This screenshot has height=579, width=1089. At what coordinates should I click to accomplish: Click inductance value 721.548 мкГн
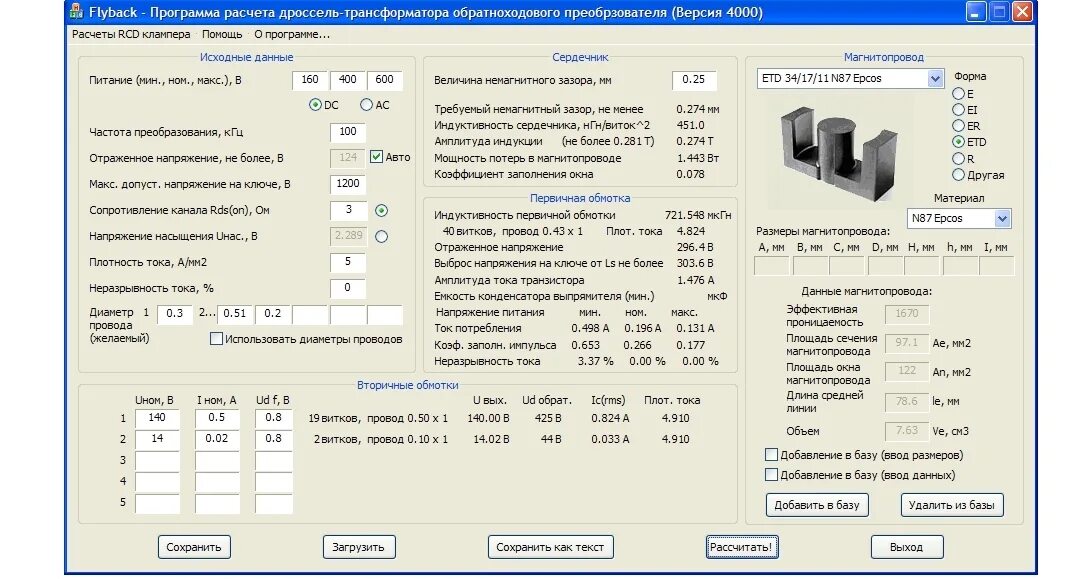click(698, 215)
